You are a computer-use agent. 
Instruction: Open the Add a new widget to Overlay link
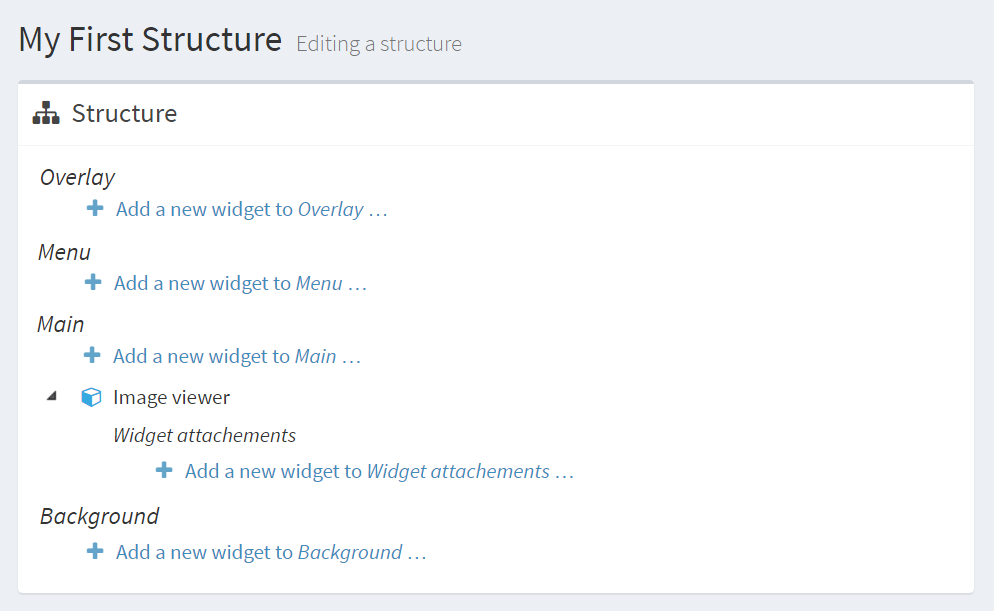[251, 209]
